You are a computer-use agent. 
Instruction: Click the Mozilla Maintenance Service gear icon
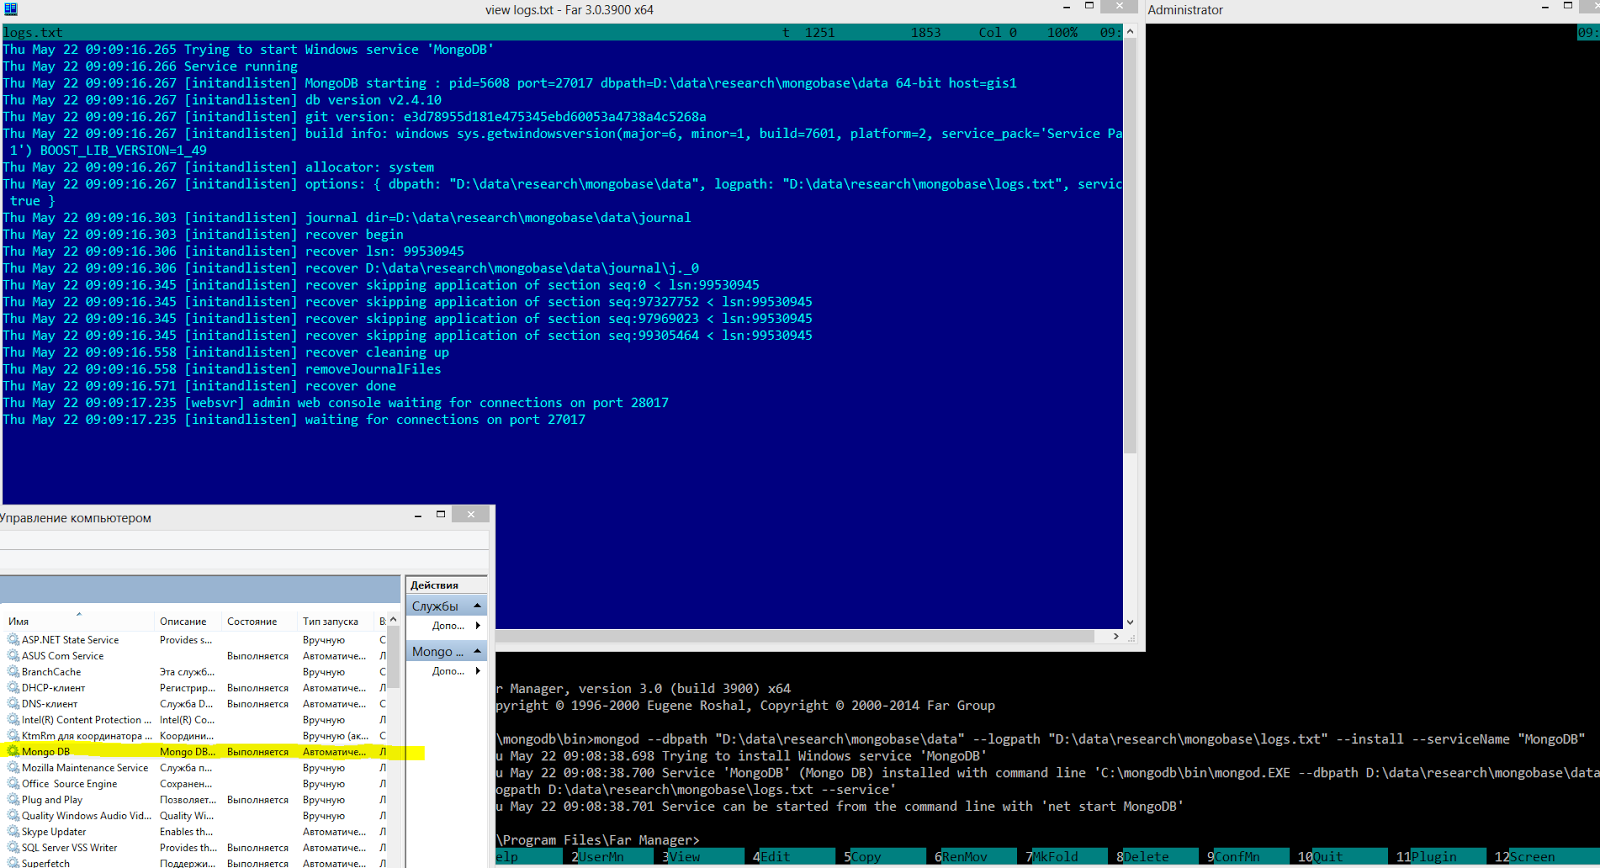click(14, 768)
